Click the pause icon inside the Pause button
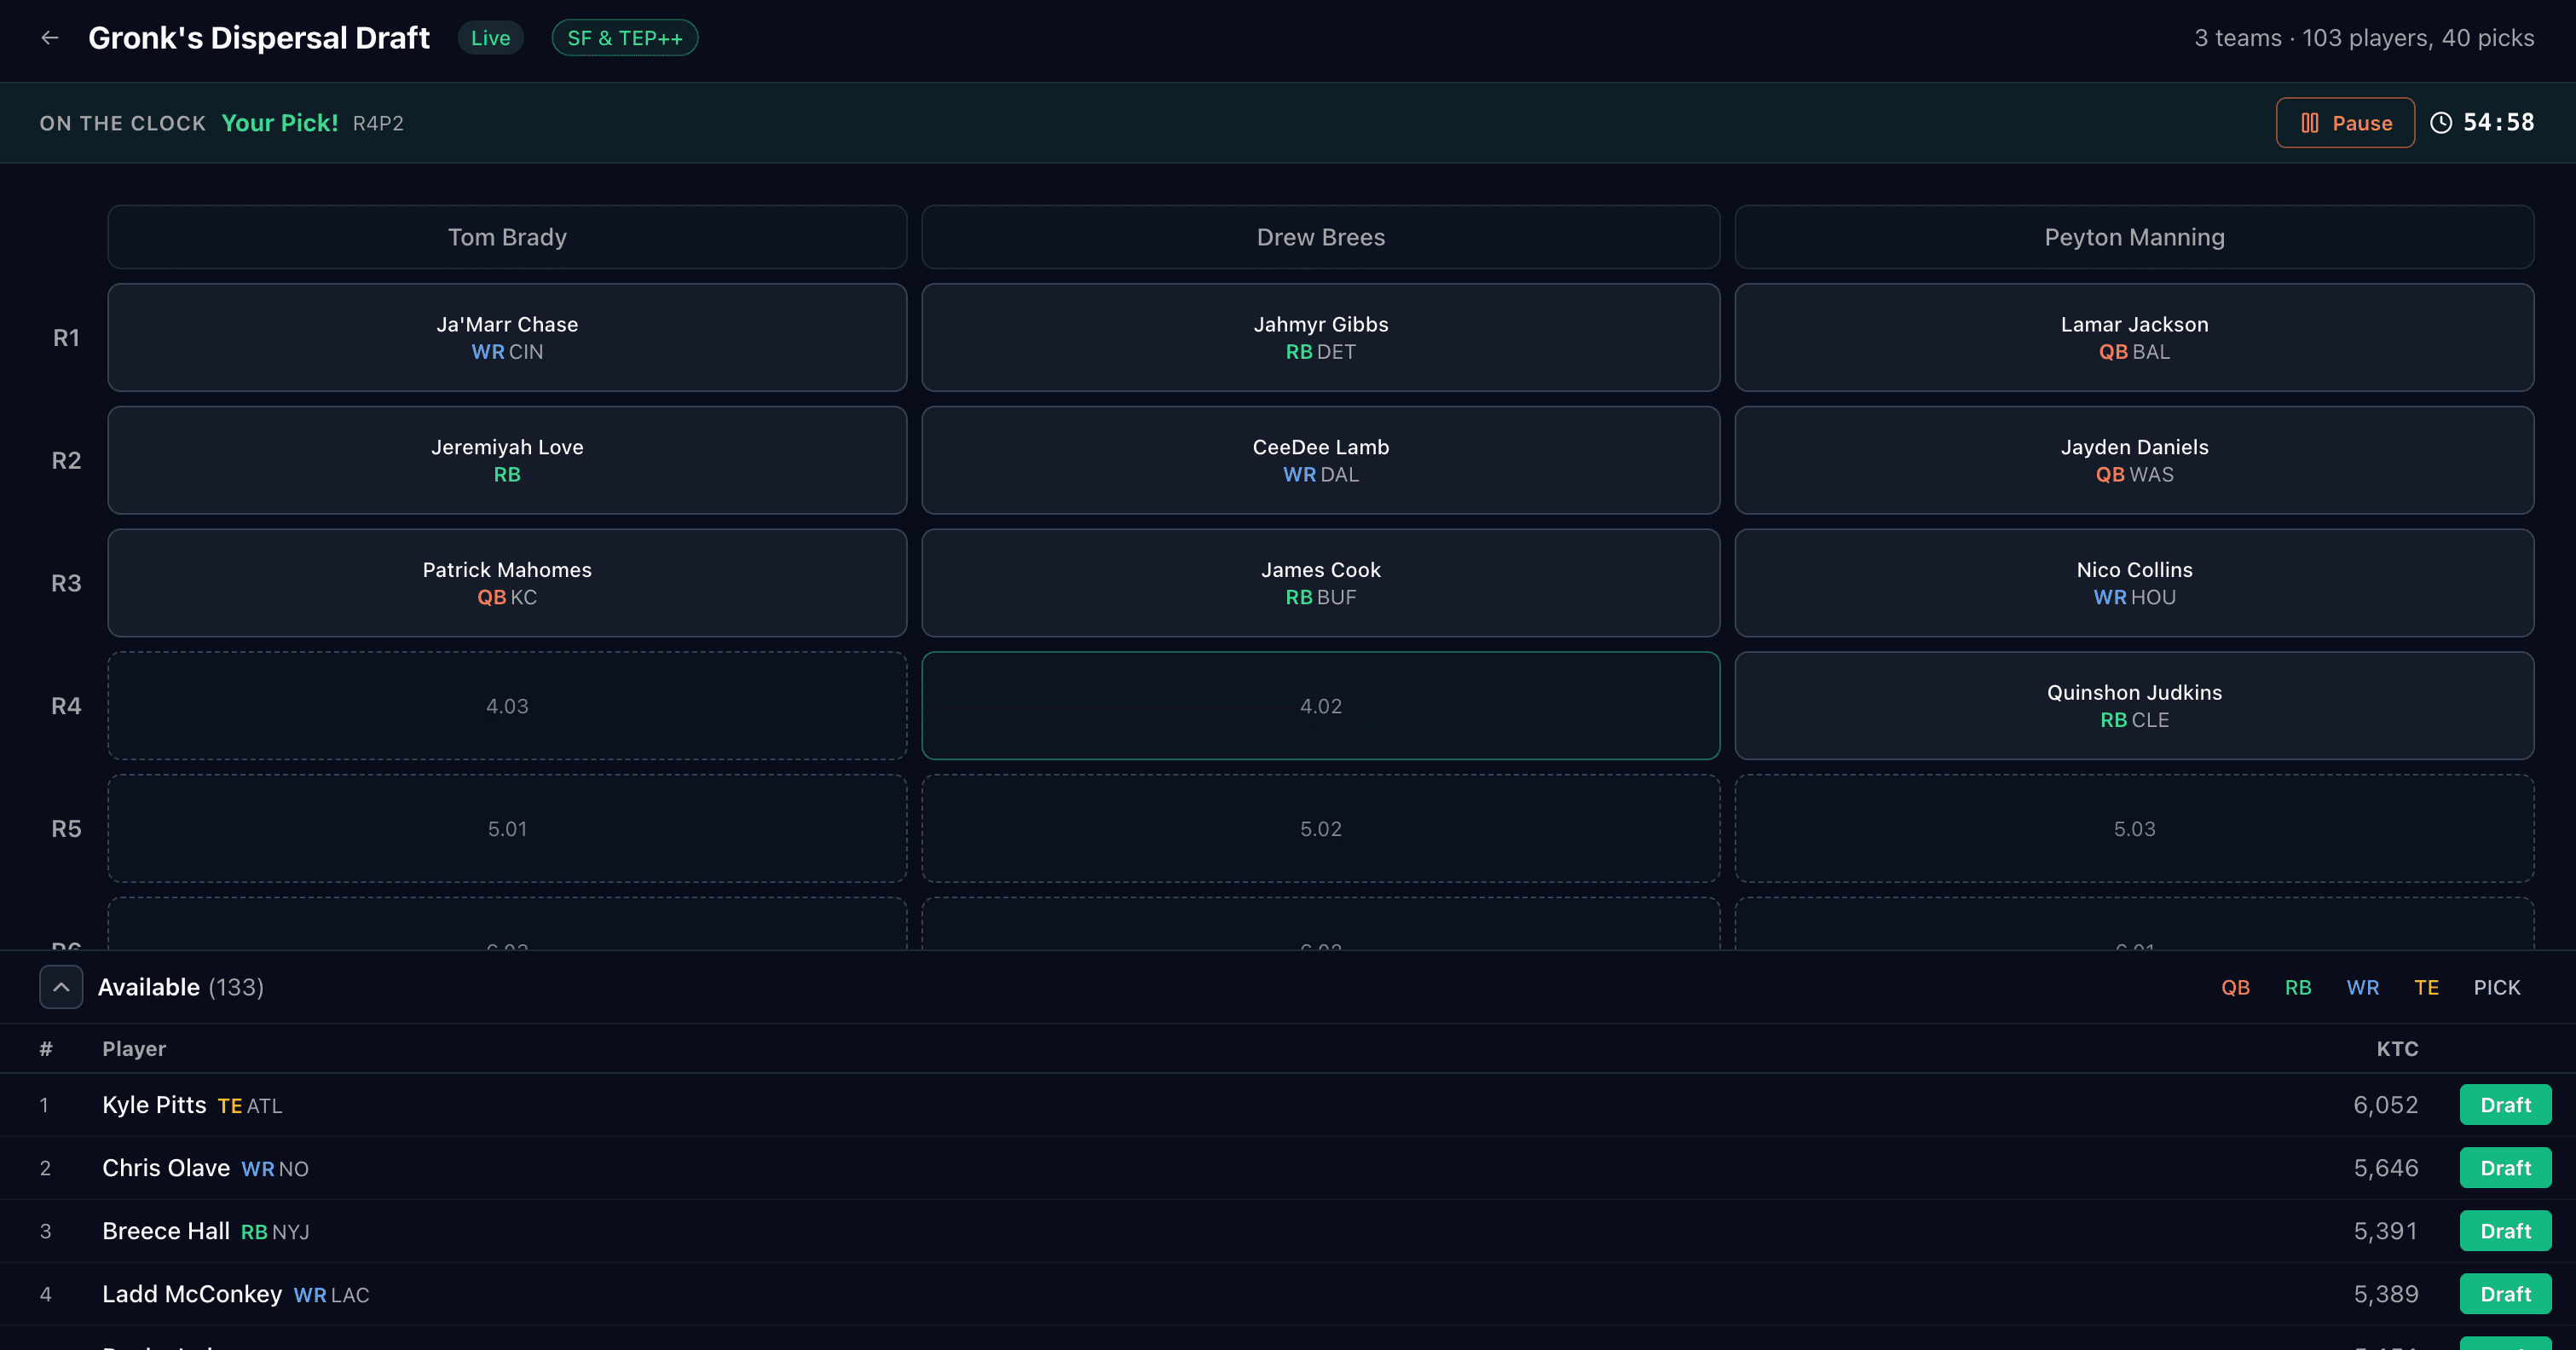Screen dimensions: 2576x1350 pyautogui.click(x=2311, y=122)
